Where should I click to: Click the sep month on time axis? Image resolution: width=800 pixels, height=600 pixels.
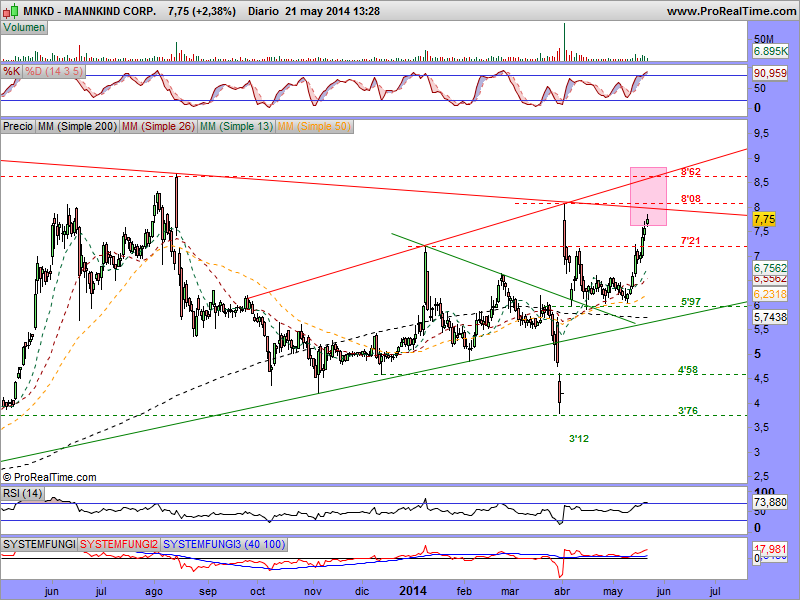pos(208,591)
